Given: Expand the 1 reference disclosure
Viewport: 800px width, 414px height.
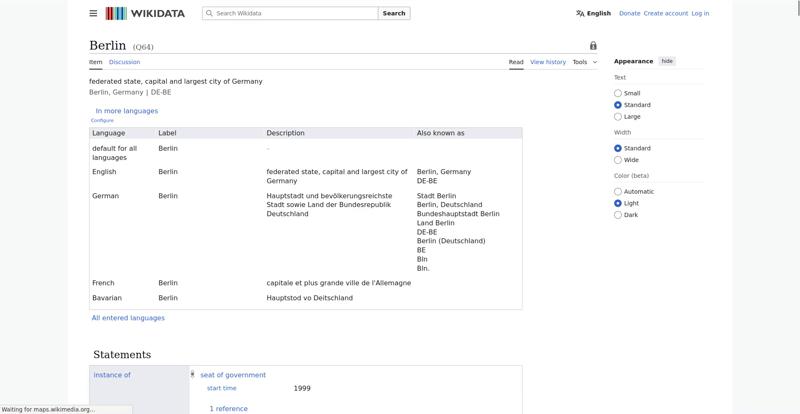Looking at the screenshot, I should click(229, 408).
